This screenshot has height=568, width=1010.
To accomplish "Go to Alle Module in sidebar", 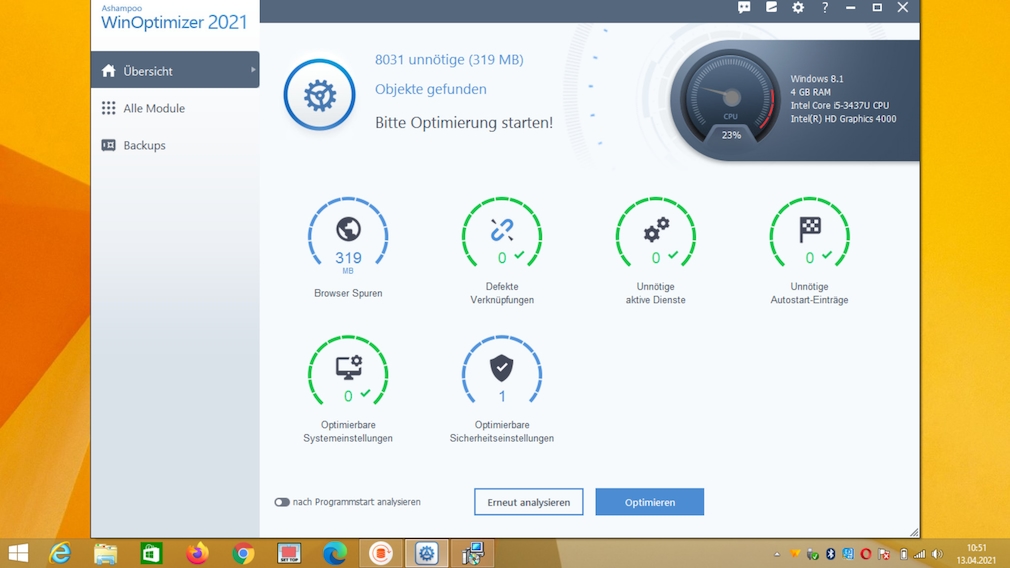I will [154, 108].
